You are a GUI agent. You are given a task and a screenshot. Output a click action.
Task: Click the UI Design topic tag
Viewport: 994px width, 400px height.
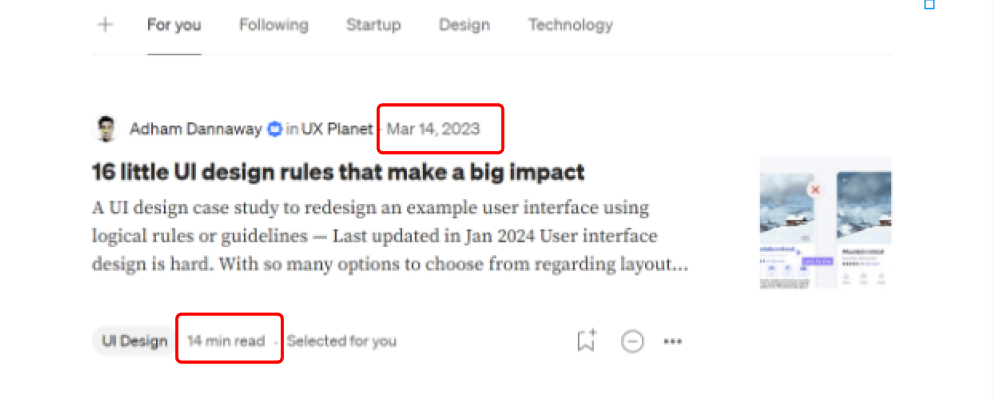[134, 341]
